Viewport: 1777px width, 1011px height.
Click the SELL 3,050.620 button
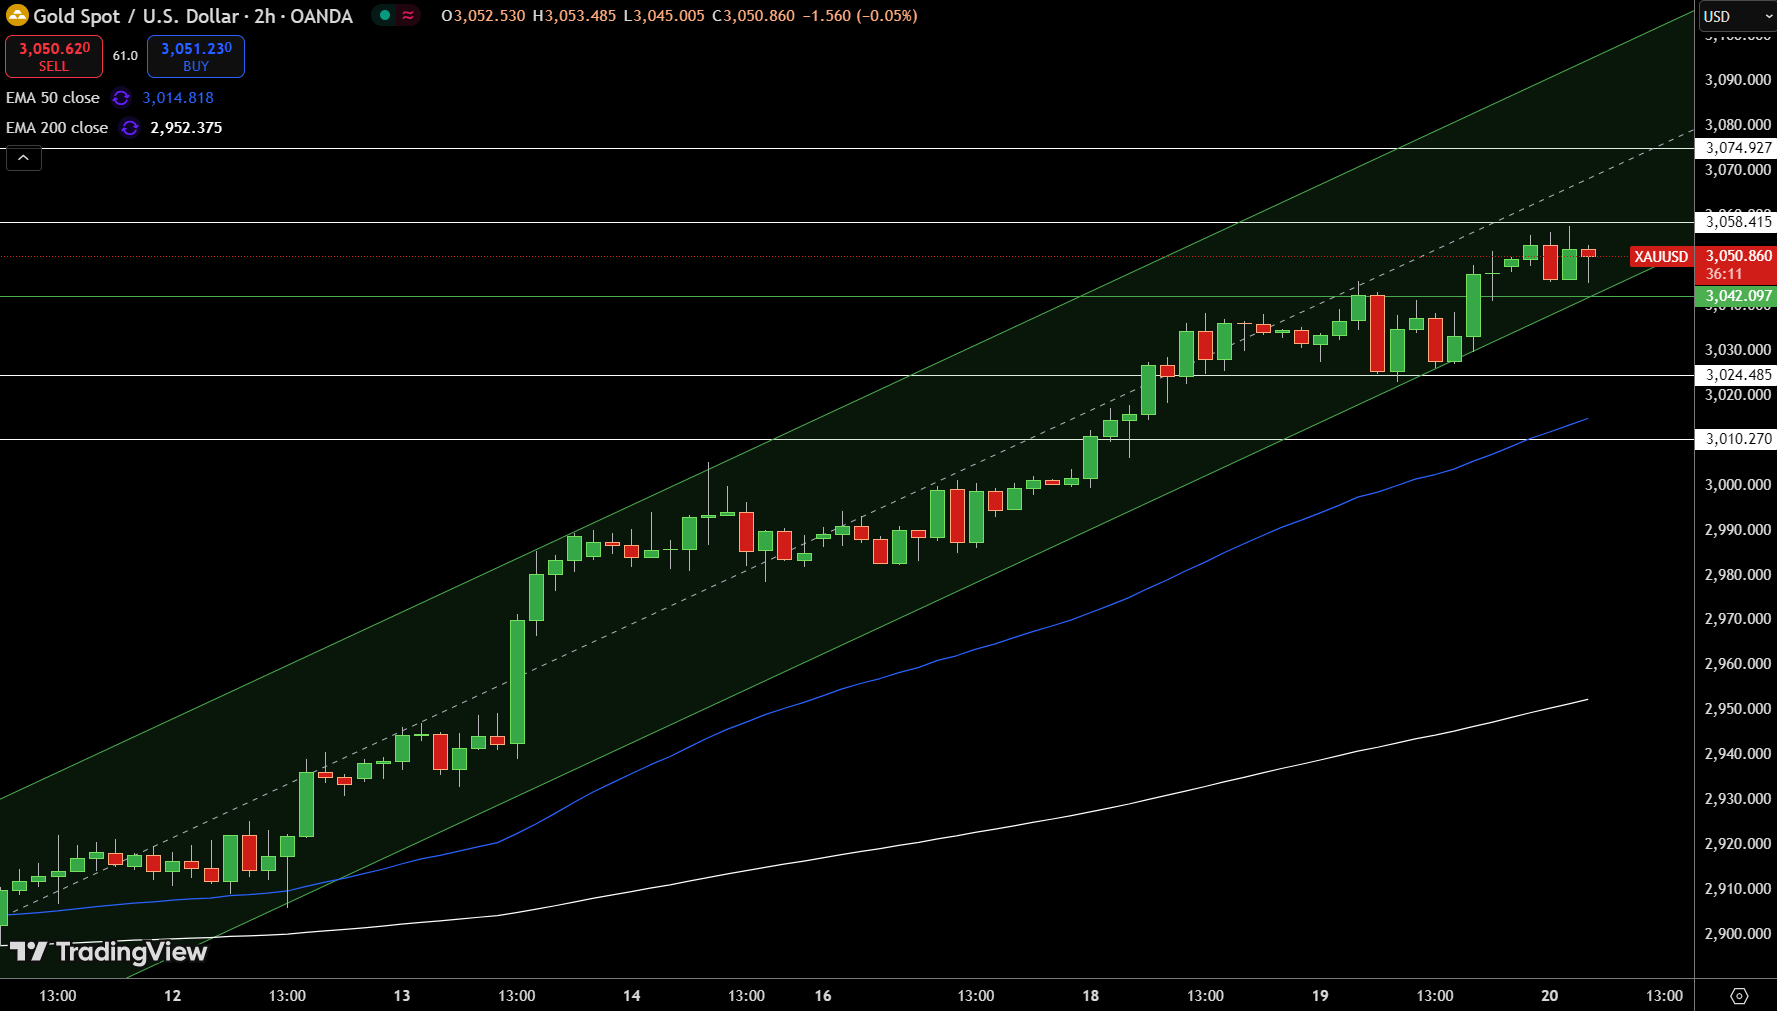pos(54,56)
